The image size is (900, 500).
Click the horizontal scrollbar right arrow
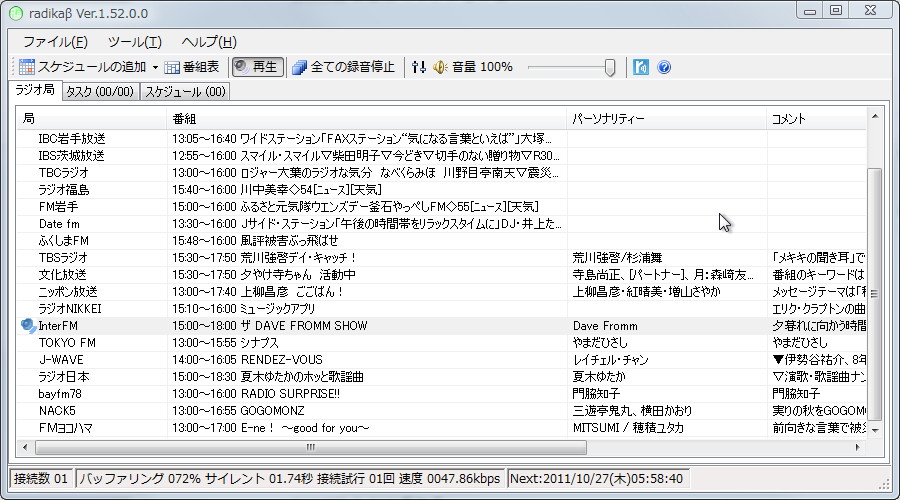coord(858,447)
